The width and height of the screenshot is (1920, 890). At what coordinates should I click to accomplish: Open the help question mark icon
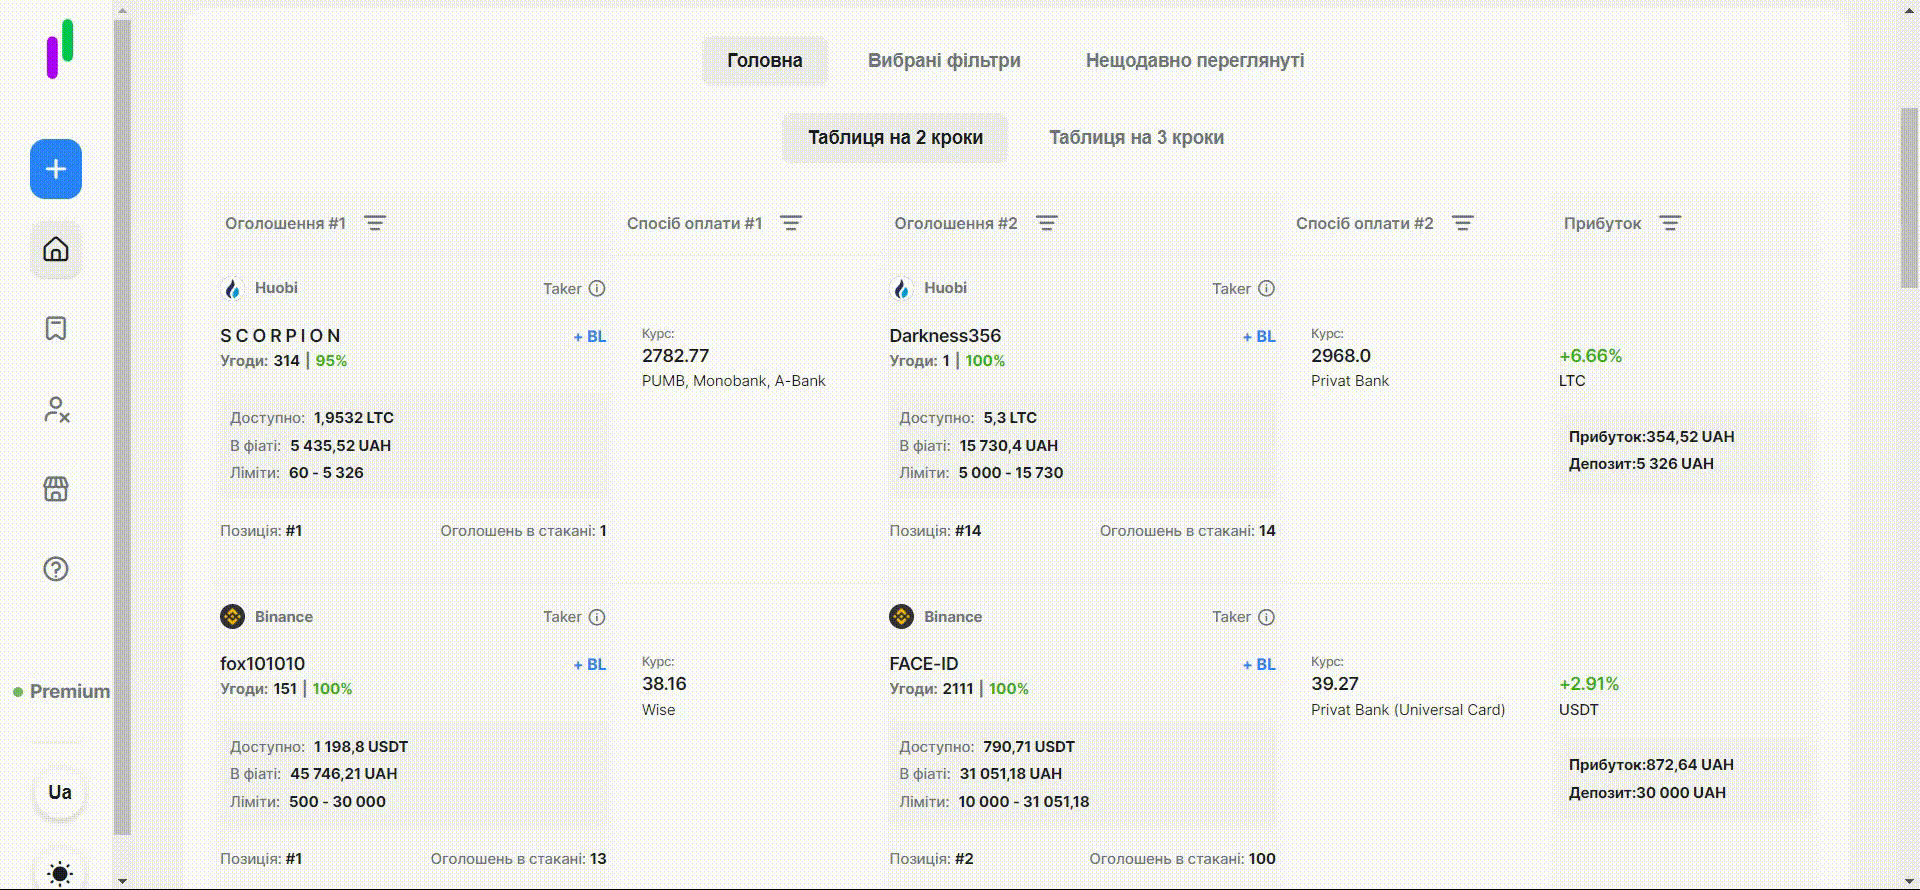pos(56,569)
